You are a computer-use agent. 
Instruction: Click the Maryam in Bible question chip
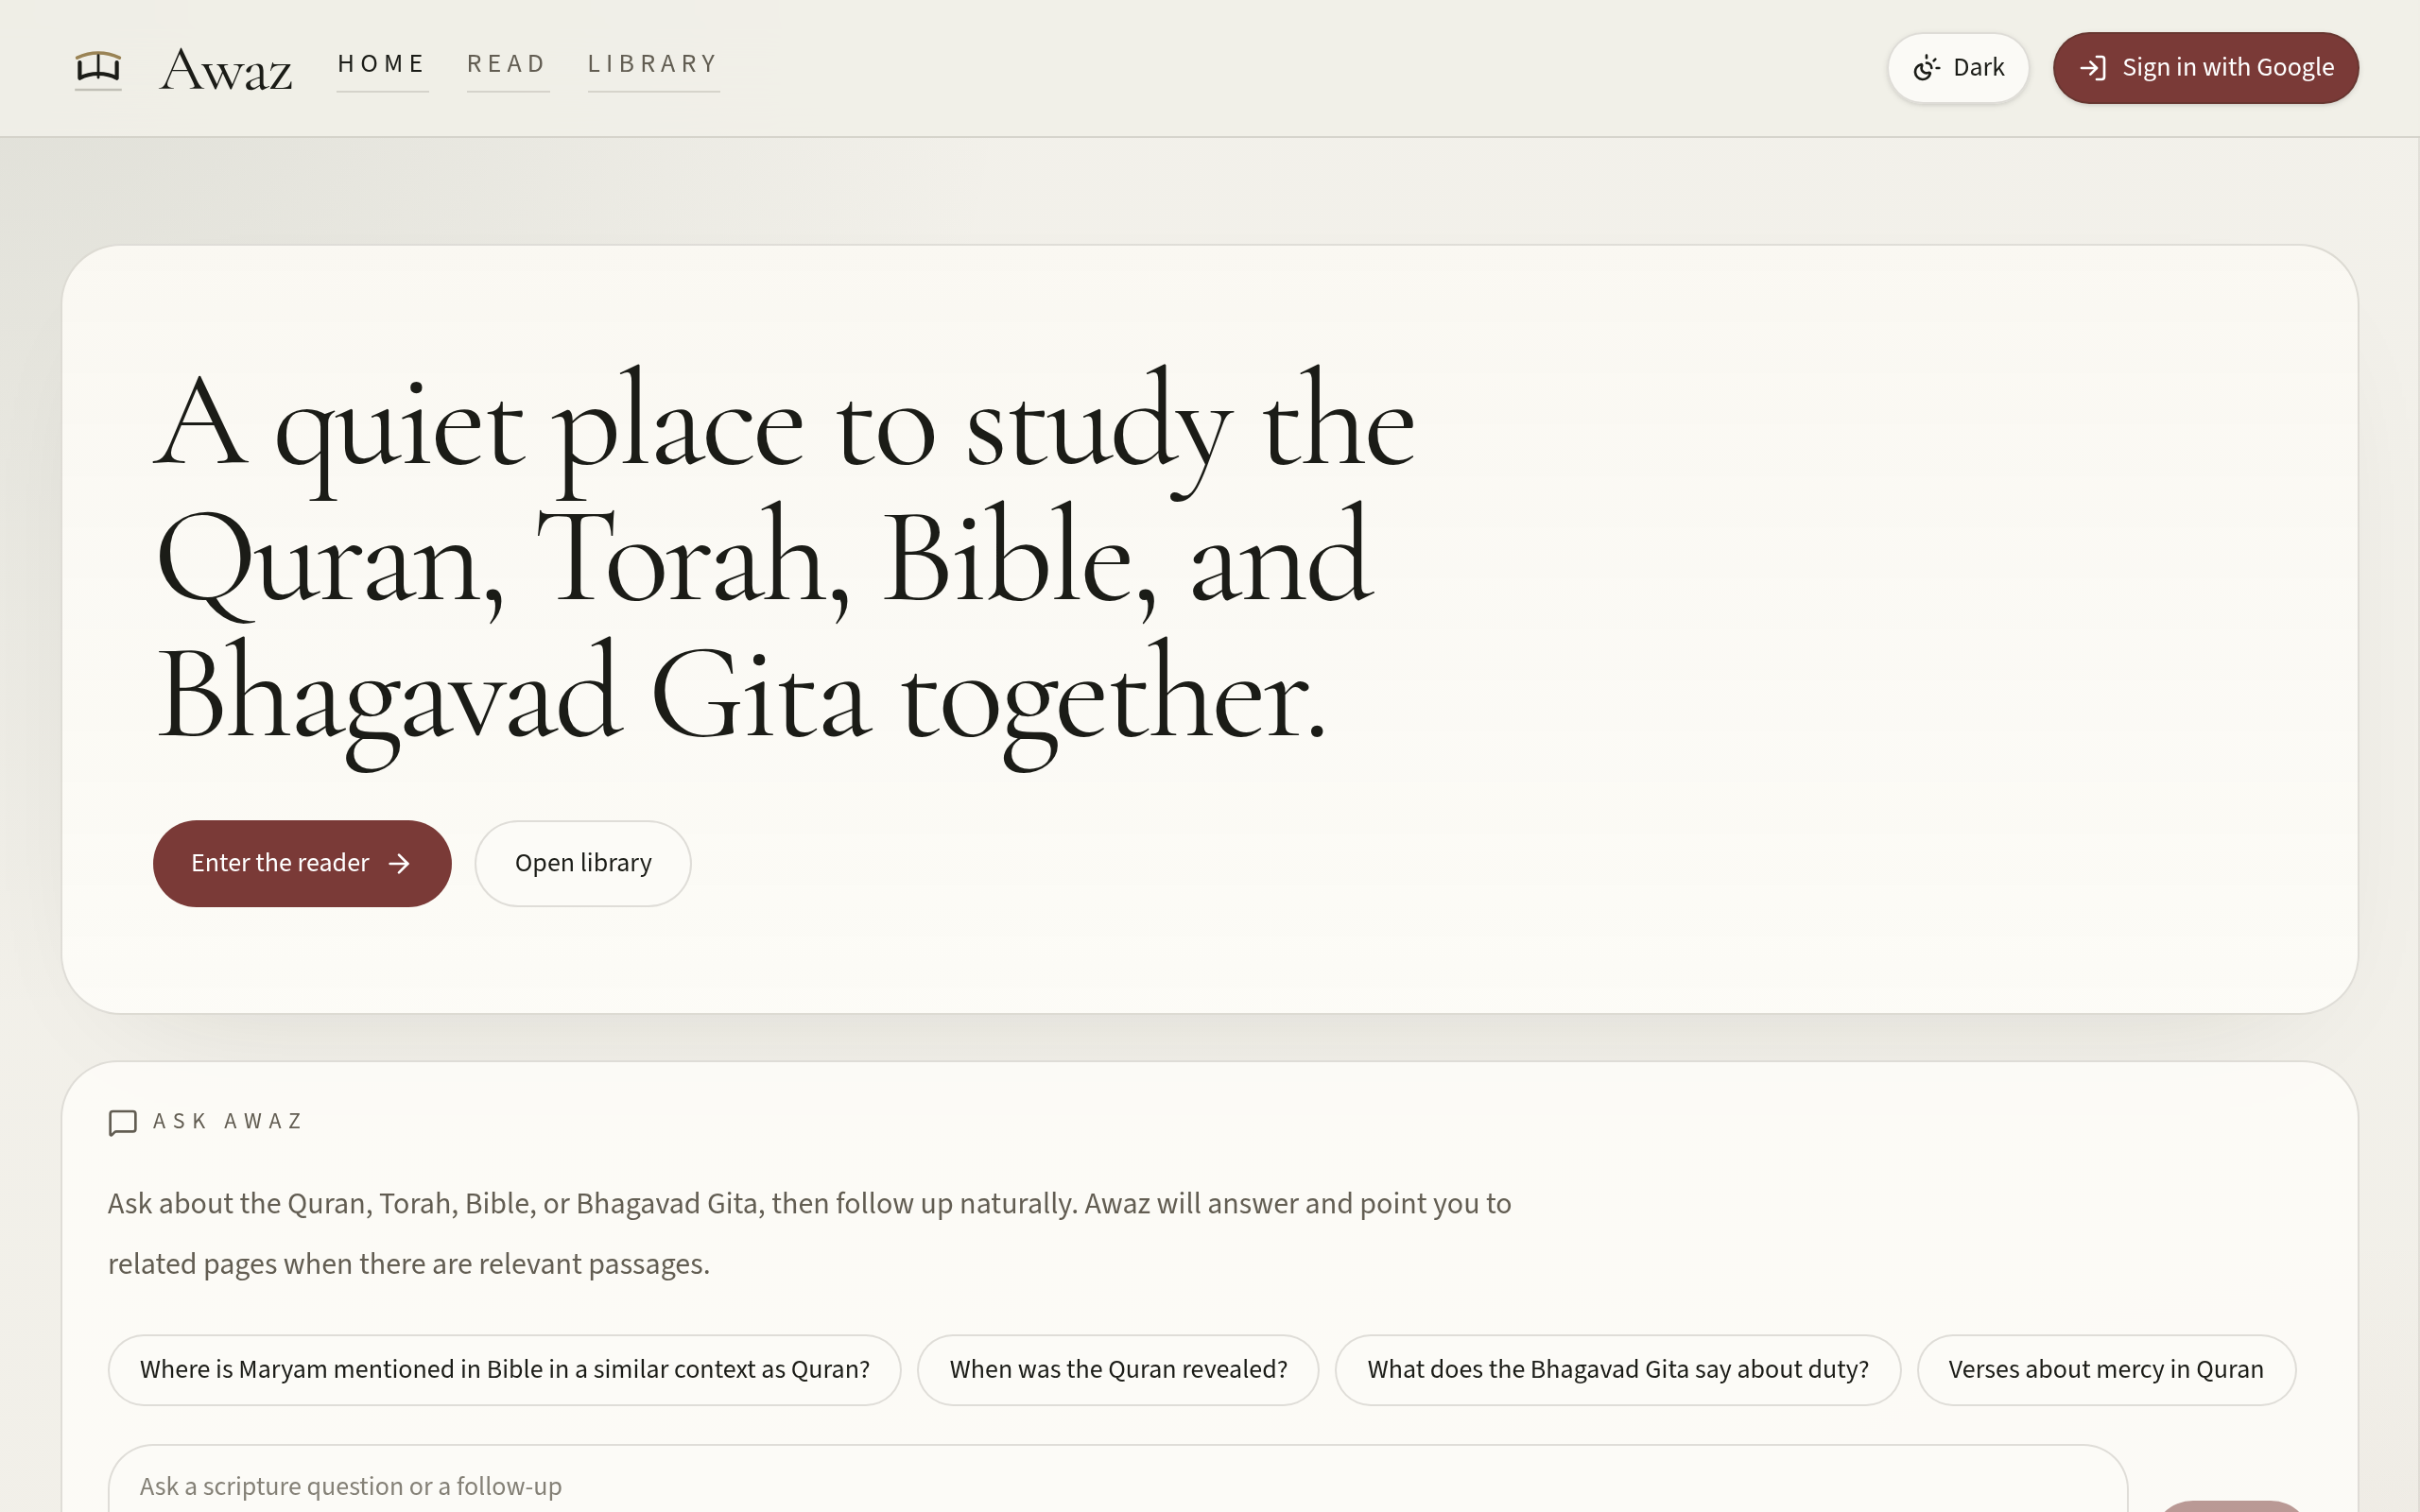pos(504,1370)
